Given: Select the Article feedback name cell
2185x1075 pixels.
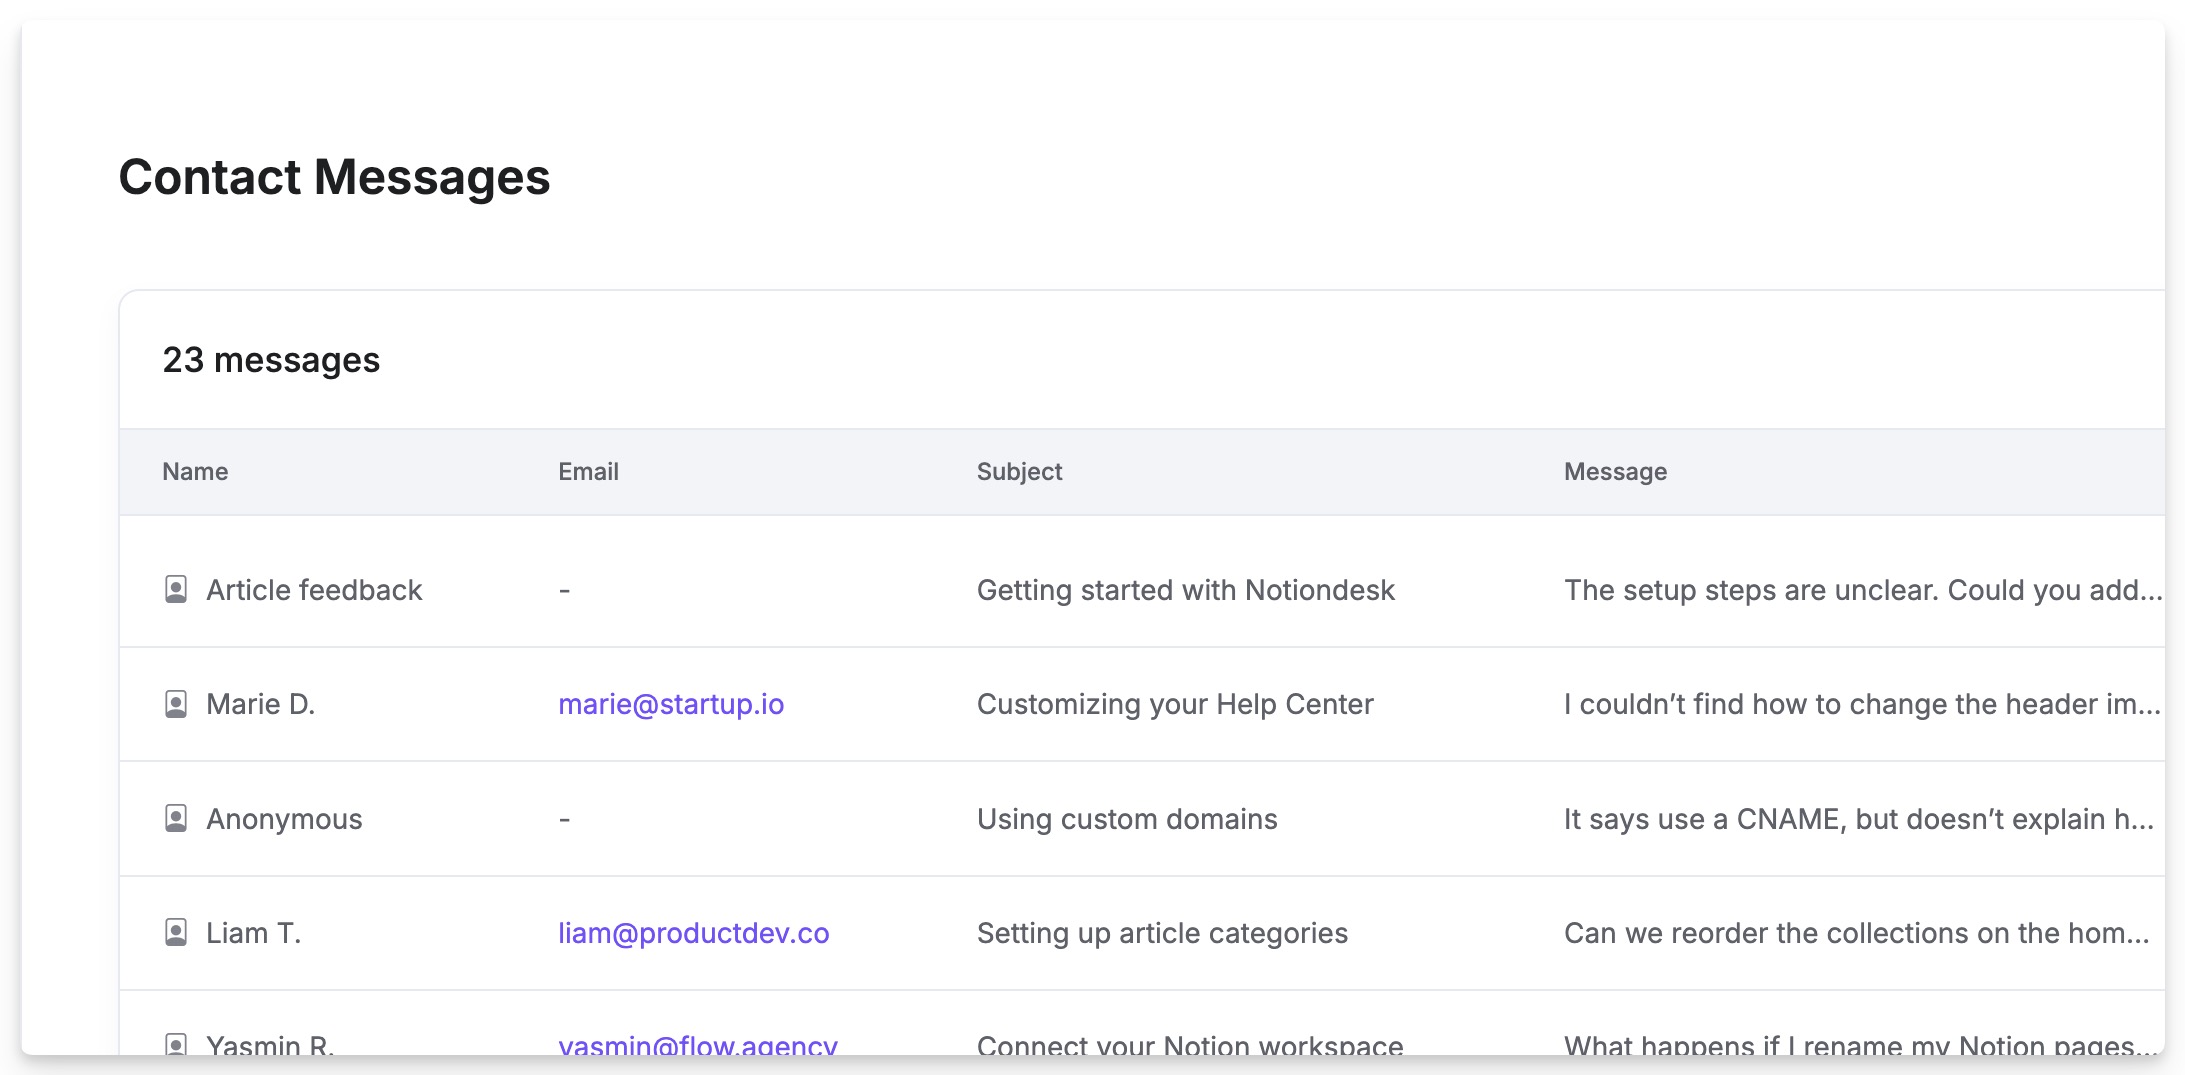Looking at the screenshot, I should tap(314, 590).
